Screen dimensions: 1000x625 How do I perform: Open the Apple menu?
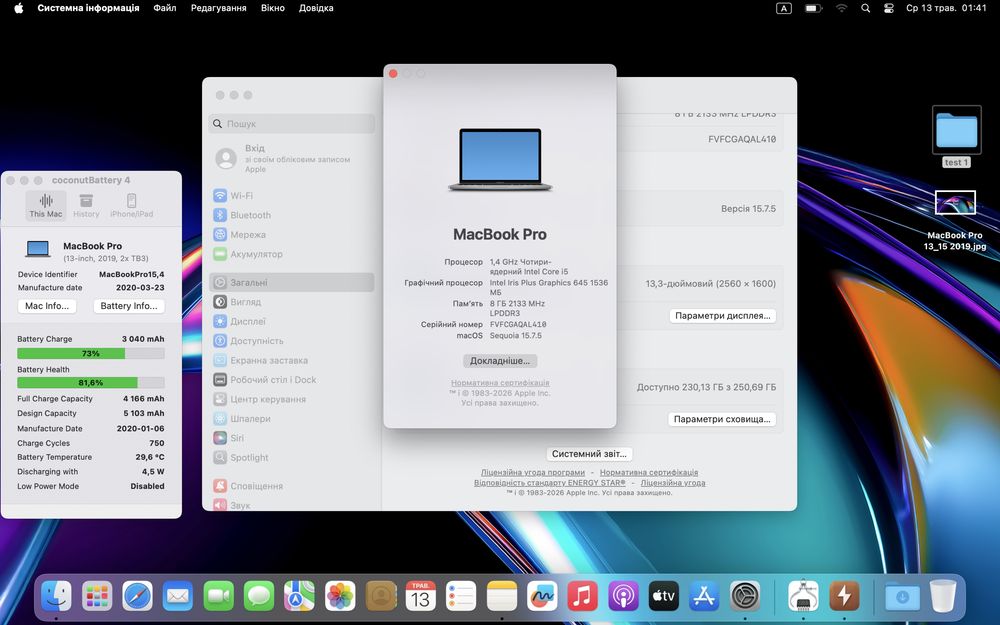click(x=18, y=8)
